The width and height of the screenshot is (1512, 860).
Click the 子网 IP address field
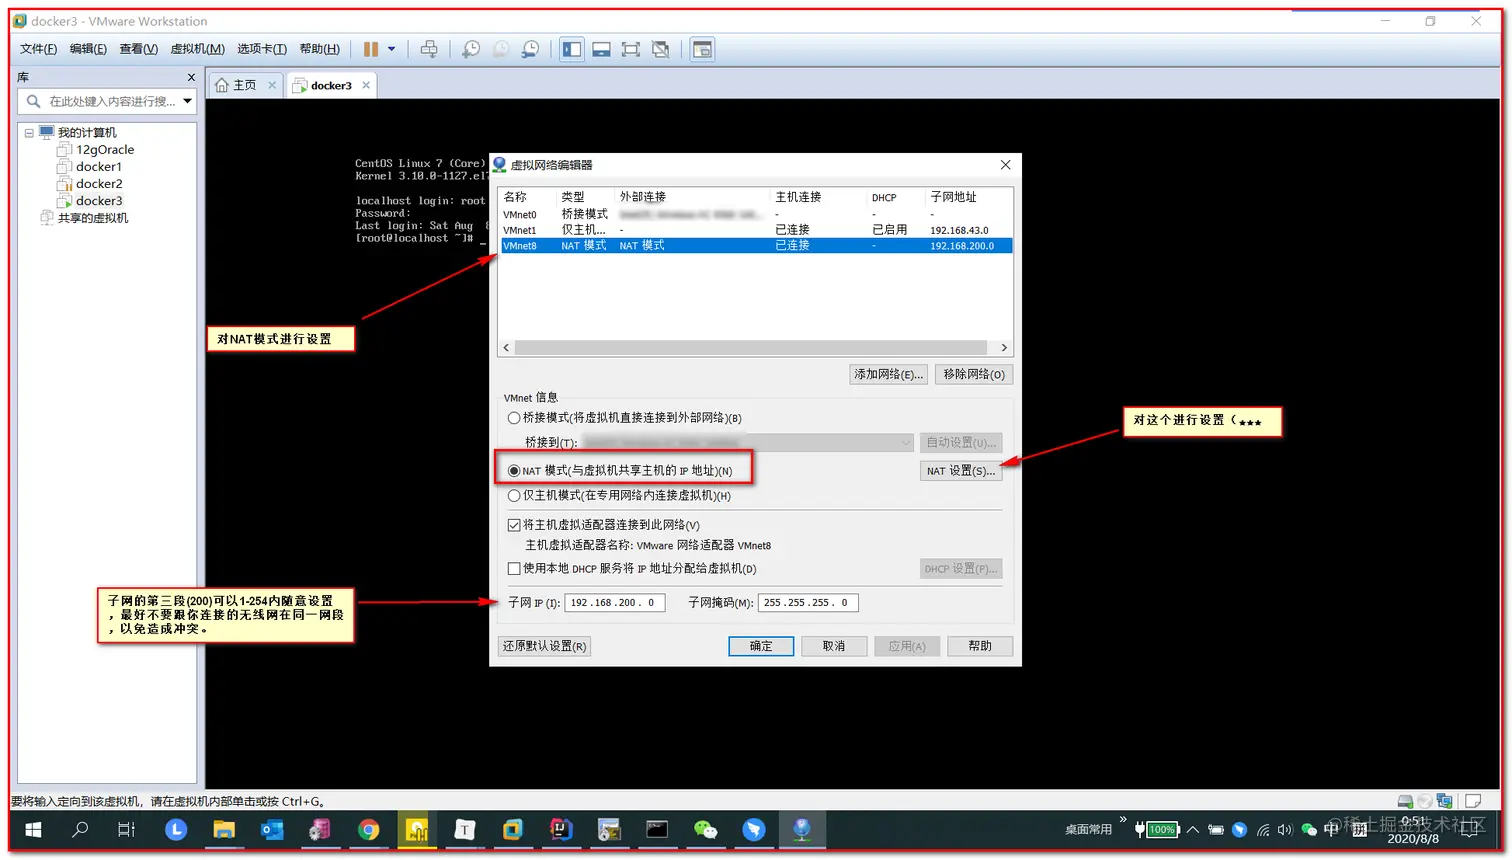pyautogui.click(x=615, y=603)
